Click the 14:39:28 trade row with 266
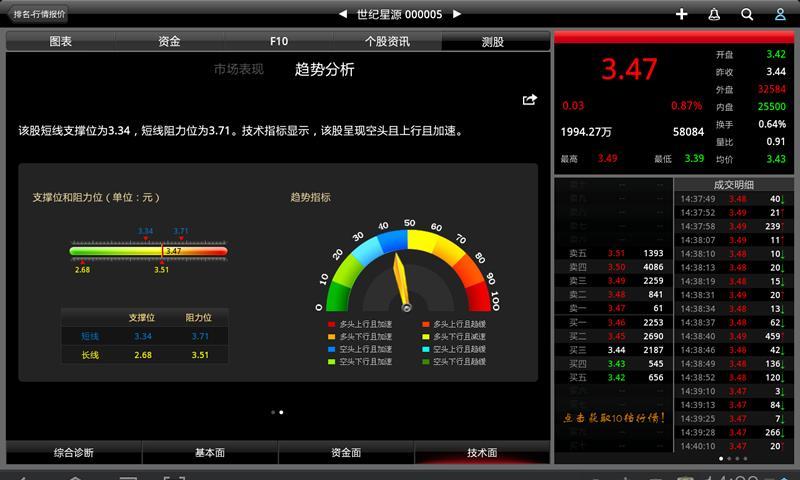The image size is (800, 480). coord(734,432)
